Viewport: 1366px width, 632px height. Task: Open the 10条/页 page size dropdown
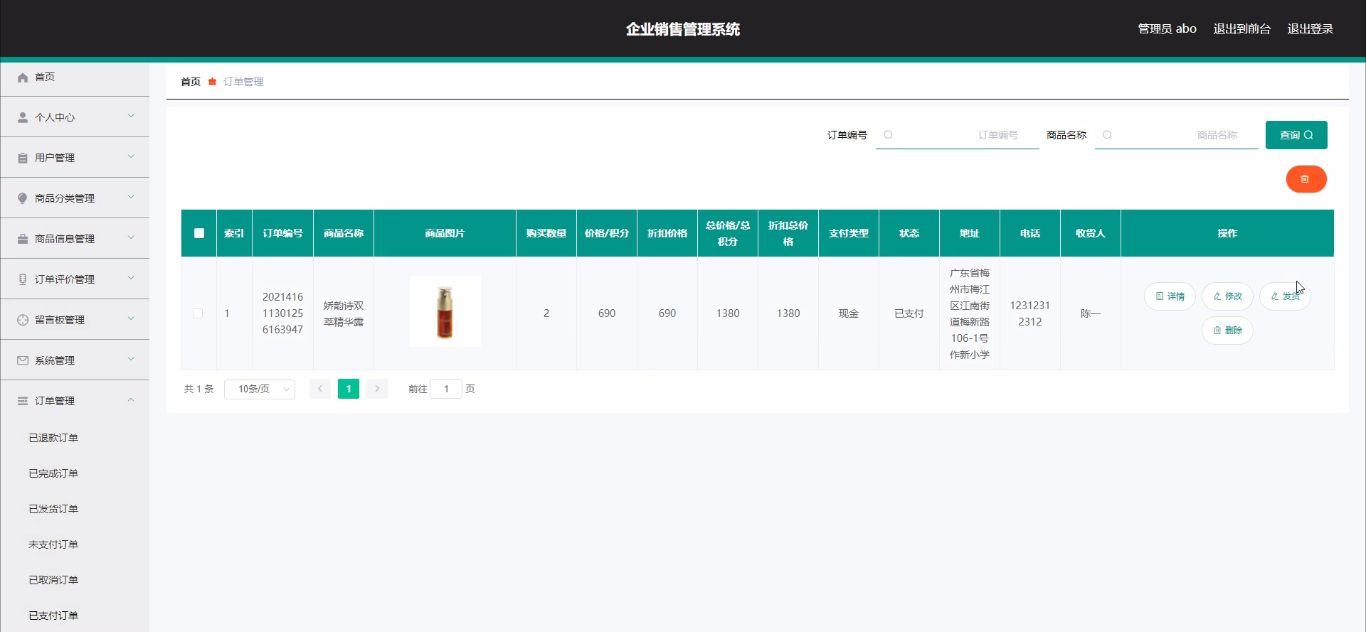260,389
